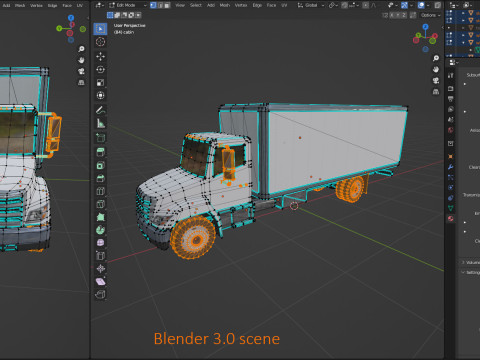Click the zoom magnifier in right viewport
Viewport: 480px width, 360px height.
pos(436,58)
